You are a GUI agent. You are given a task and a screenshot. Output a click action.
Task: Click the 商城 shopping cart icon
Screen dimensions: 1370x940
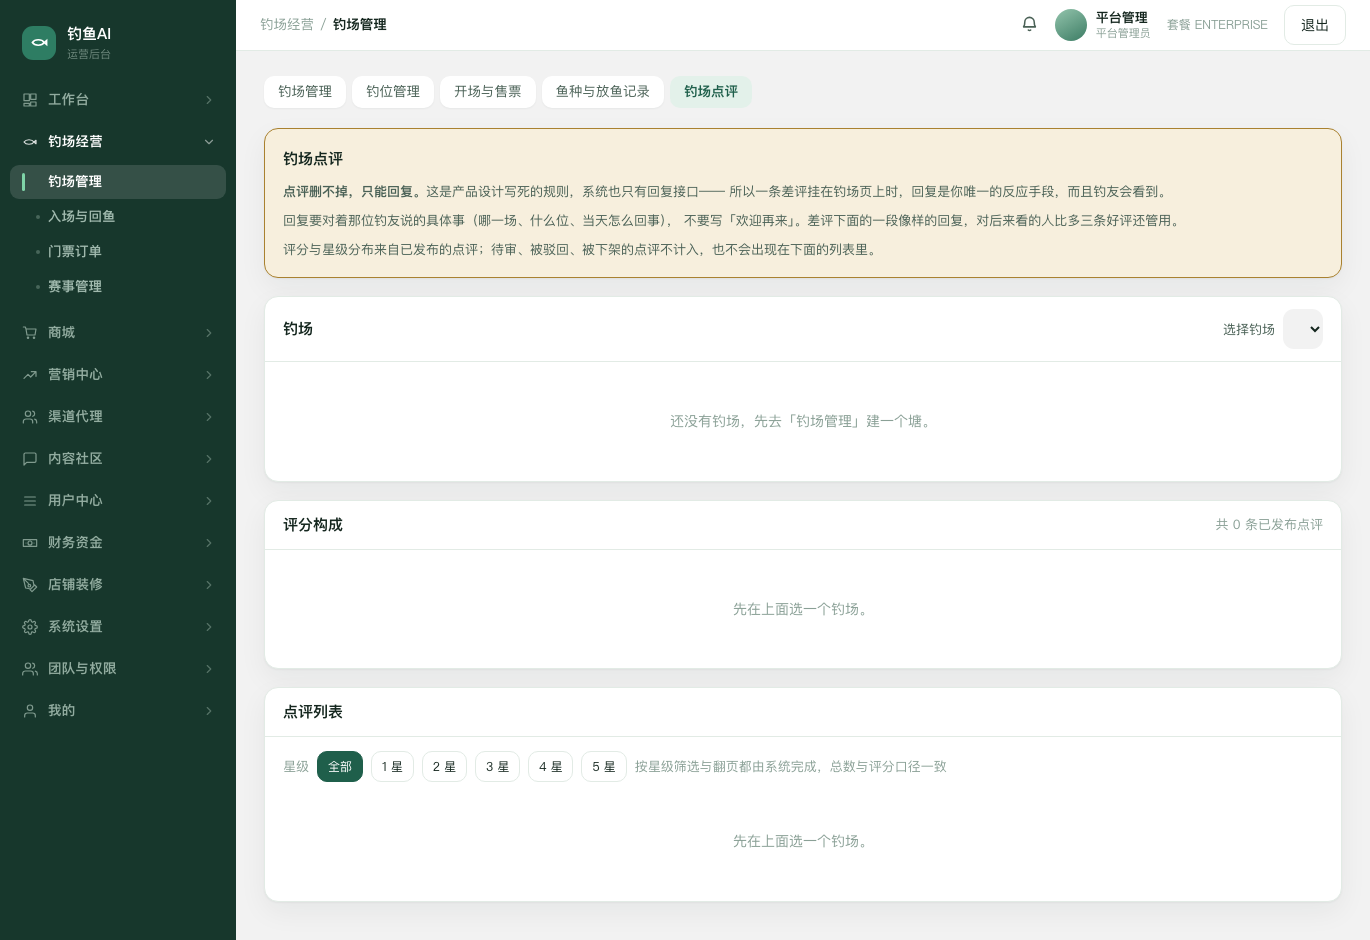pos(30,333)
